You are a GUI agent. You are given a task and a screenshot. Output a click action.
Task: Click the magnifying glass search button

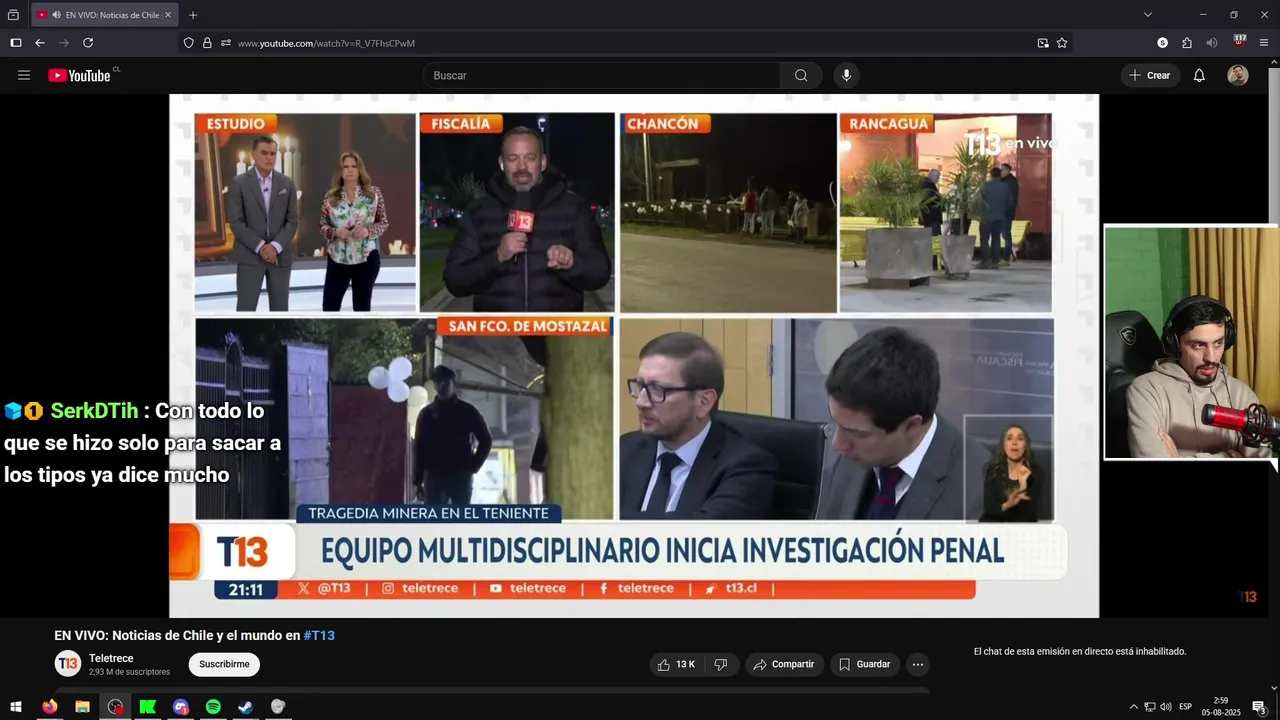tap(801, 75)
